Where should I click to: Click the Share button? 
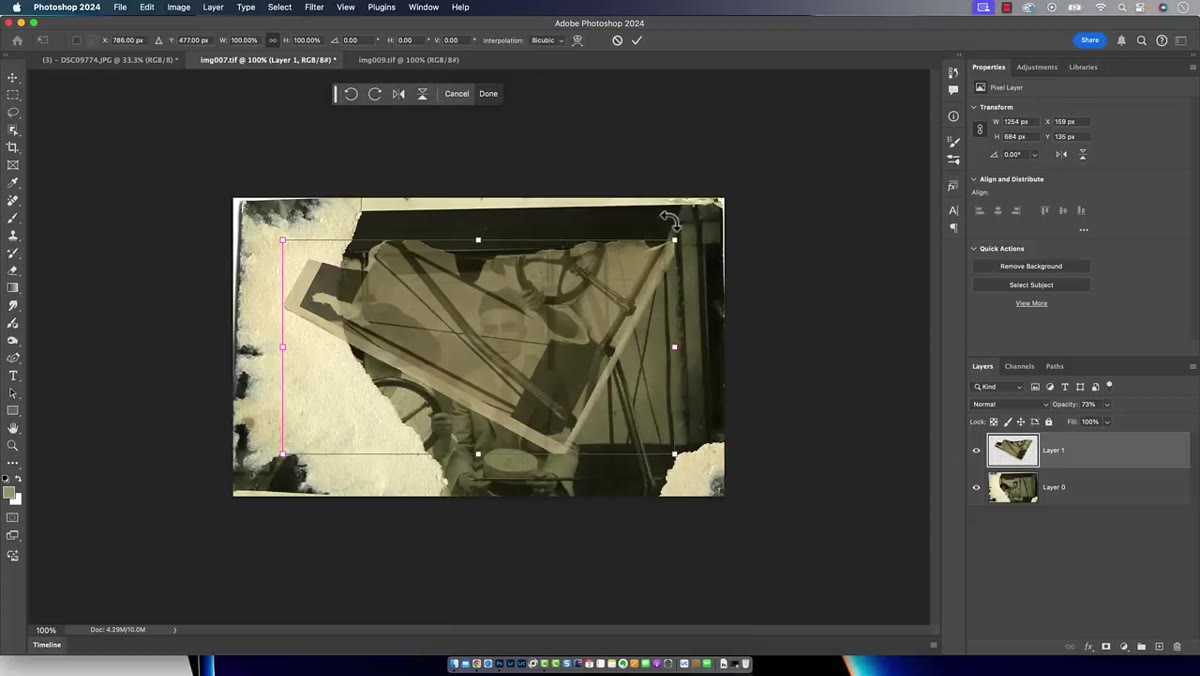[1090, 40]
